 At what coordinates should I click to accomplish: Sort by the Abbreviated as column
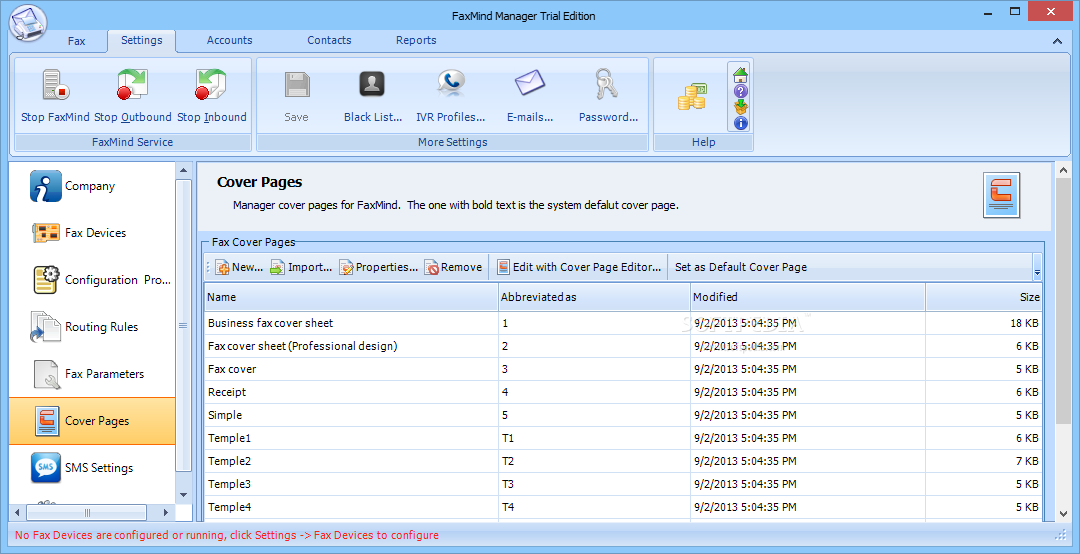(x=594, y=297)
